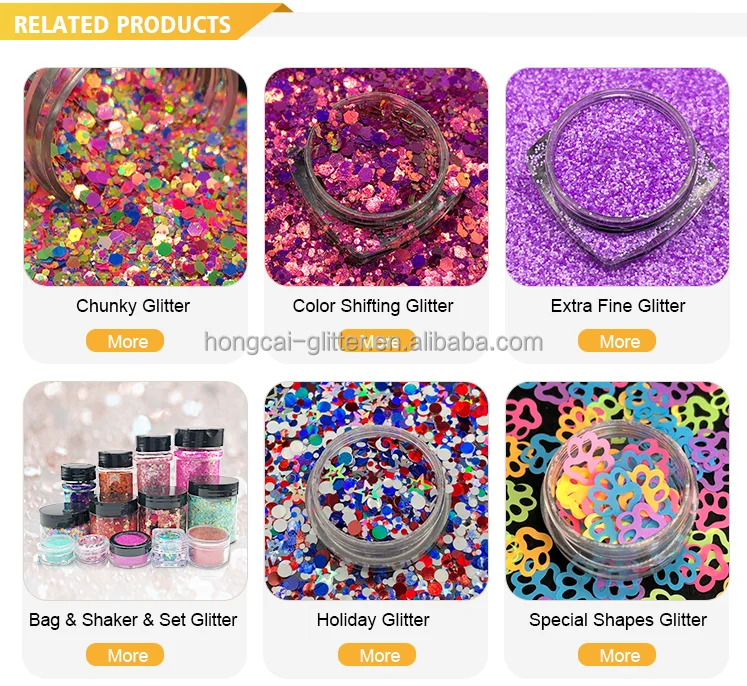Select the Extra Fine Glitter title text
Viewport: 747px width, 686px height.
618,306
